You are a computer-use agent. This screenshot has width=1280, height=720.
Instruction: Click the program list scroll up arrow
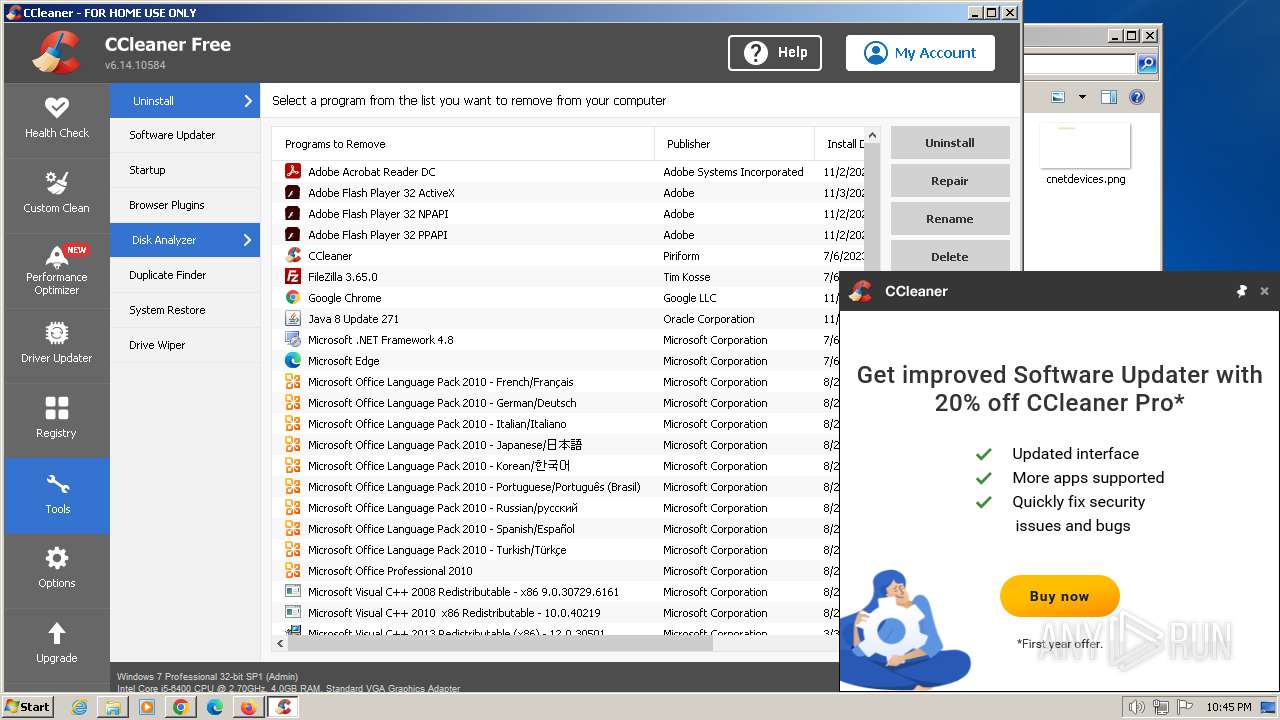pos(872,135)
